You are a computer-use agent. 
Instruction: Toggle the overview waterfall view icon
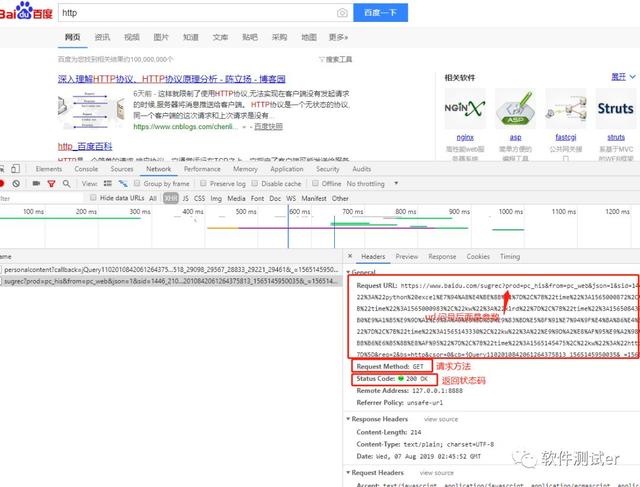[123, 184]
